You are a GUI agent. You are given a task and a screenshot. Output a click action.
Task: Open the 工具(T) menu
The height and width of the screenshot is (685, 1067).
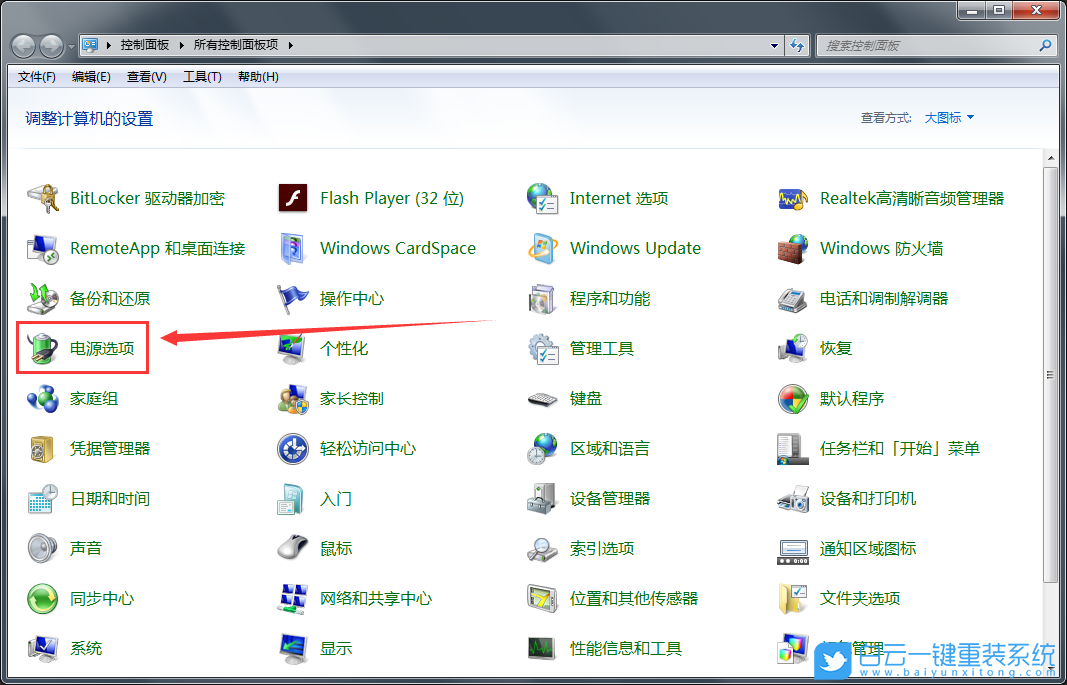(x=201, y=76)
